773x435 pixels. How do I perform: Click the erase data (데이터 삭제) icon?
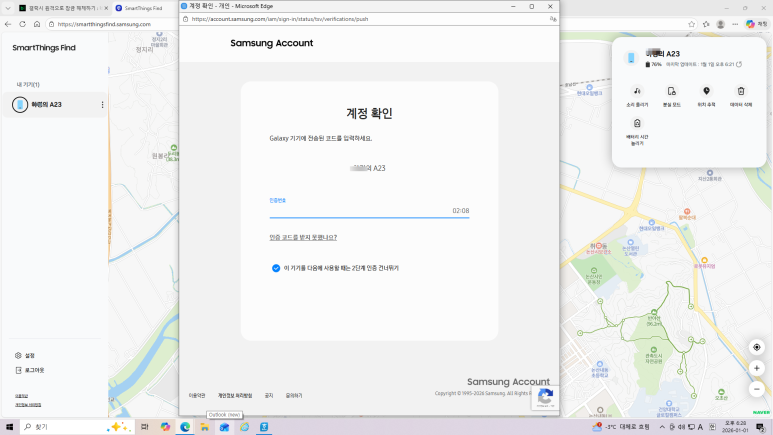(x=741, y=91)
